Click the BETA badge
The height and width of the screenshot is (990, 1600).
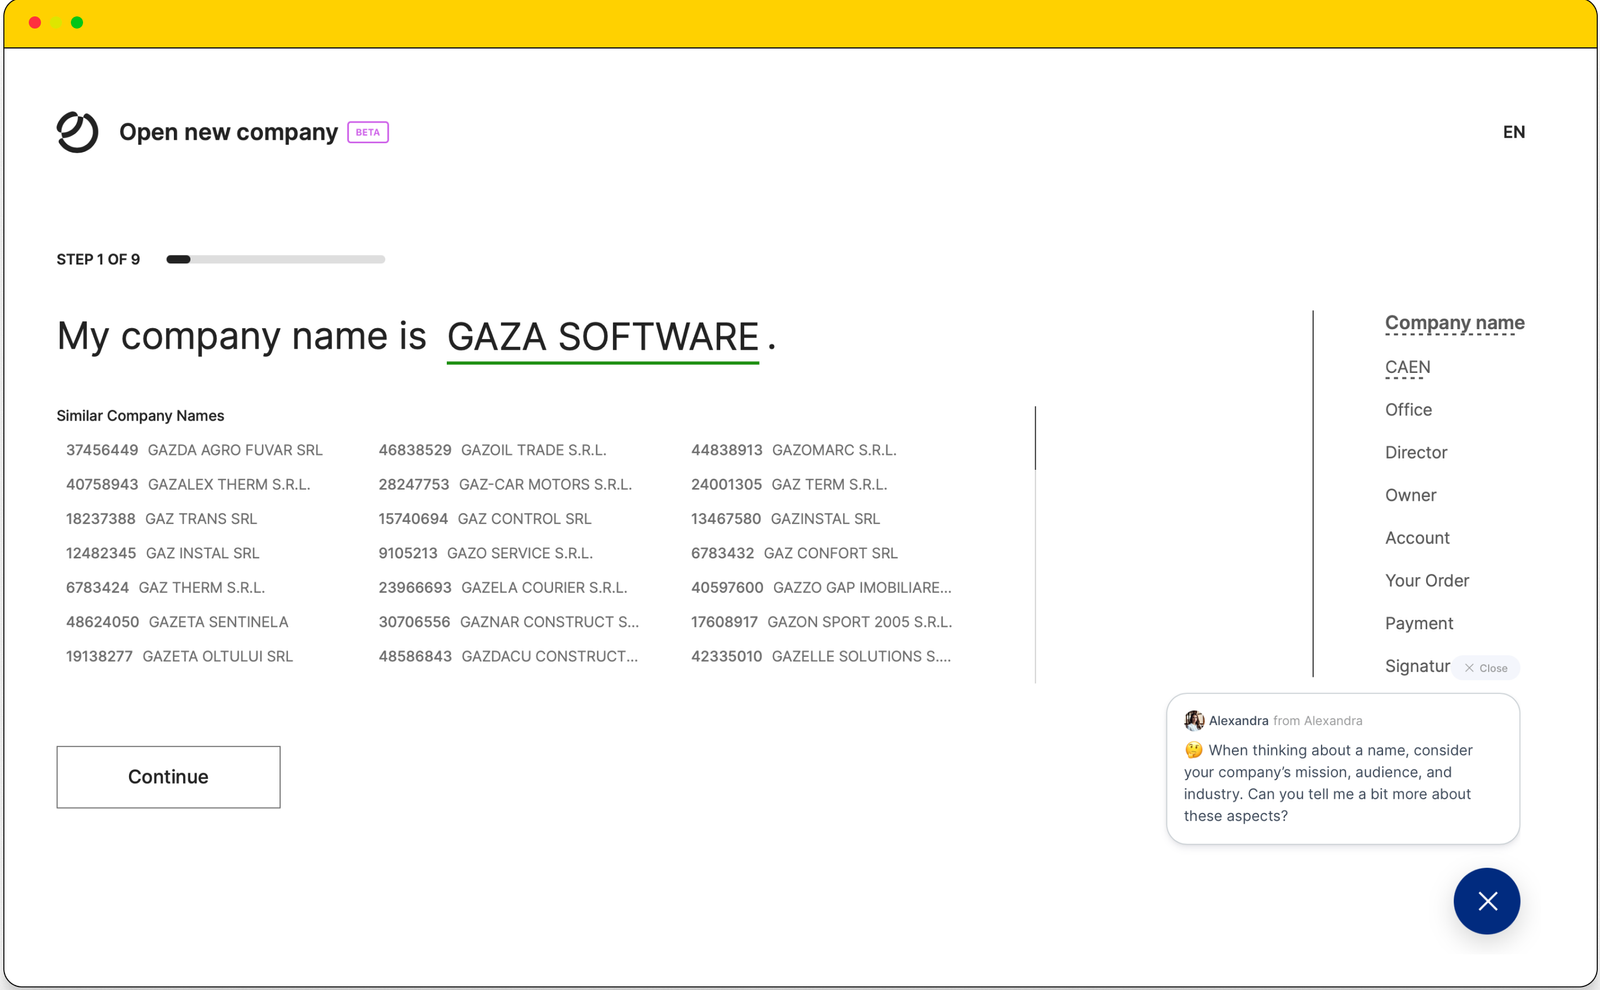(x=368, y=132)
